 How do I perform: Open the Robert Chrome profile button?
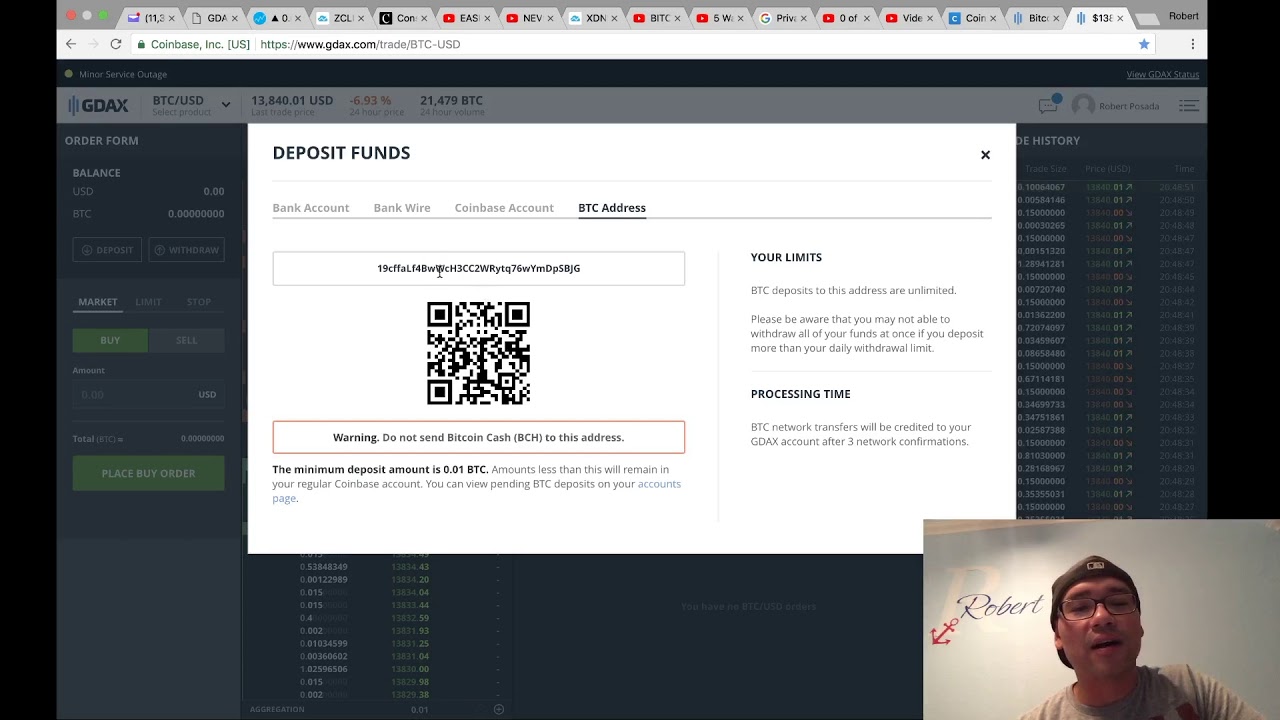point(1183,16)
